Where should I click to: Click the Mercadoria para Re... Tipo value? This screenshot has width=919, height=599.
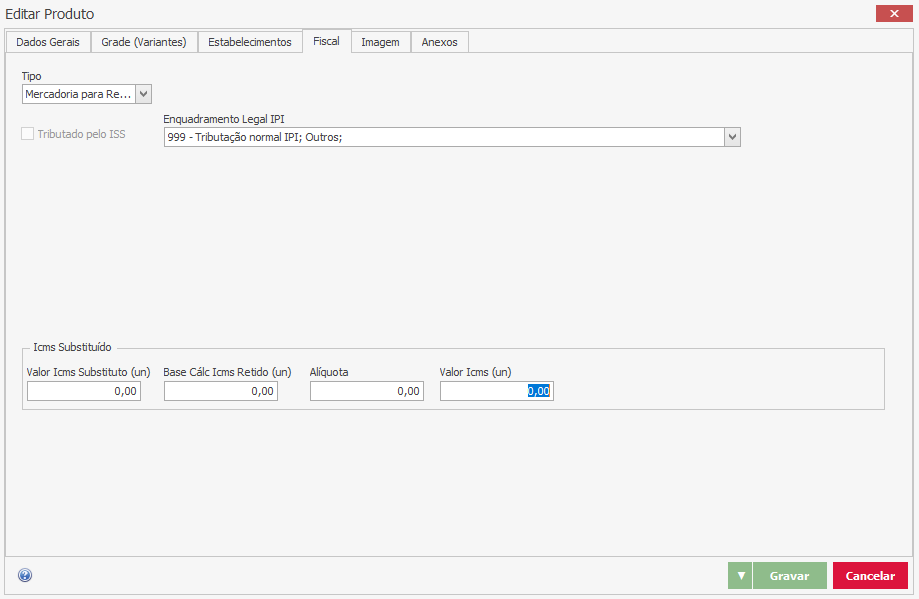click(x=78, y=94)
